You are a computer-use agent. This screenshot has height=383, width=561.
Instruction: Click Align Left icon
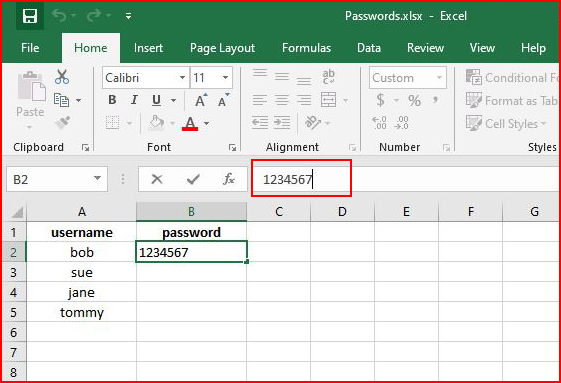260,100
